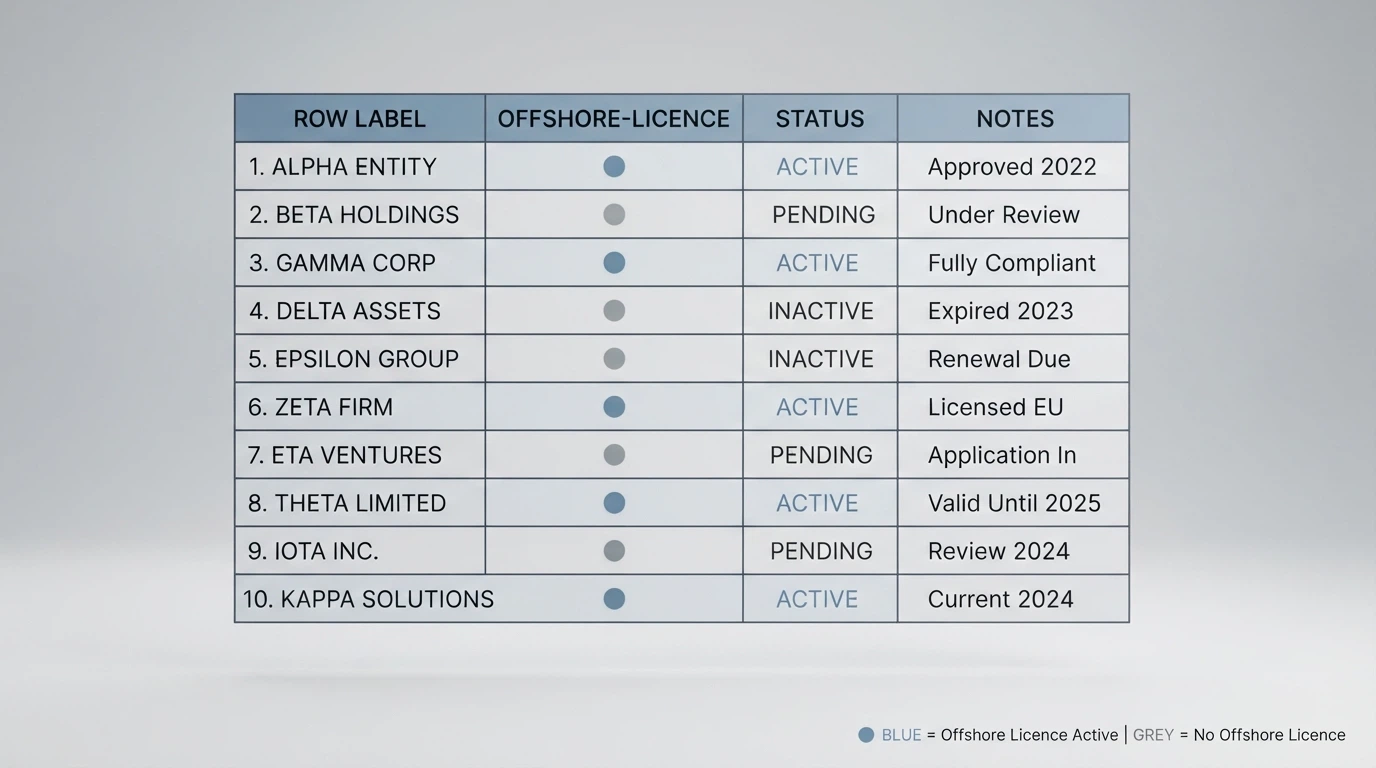Click the 'Licensed EU' note
This screenshot has height=768, width=1376.
(x=995, y=407)
